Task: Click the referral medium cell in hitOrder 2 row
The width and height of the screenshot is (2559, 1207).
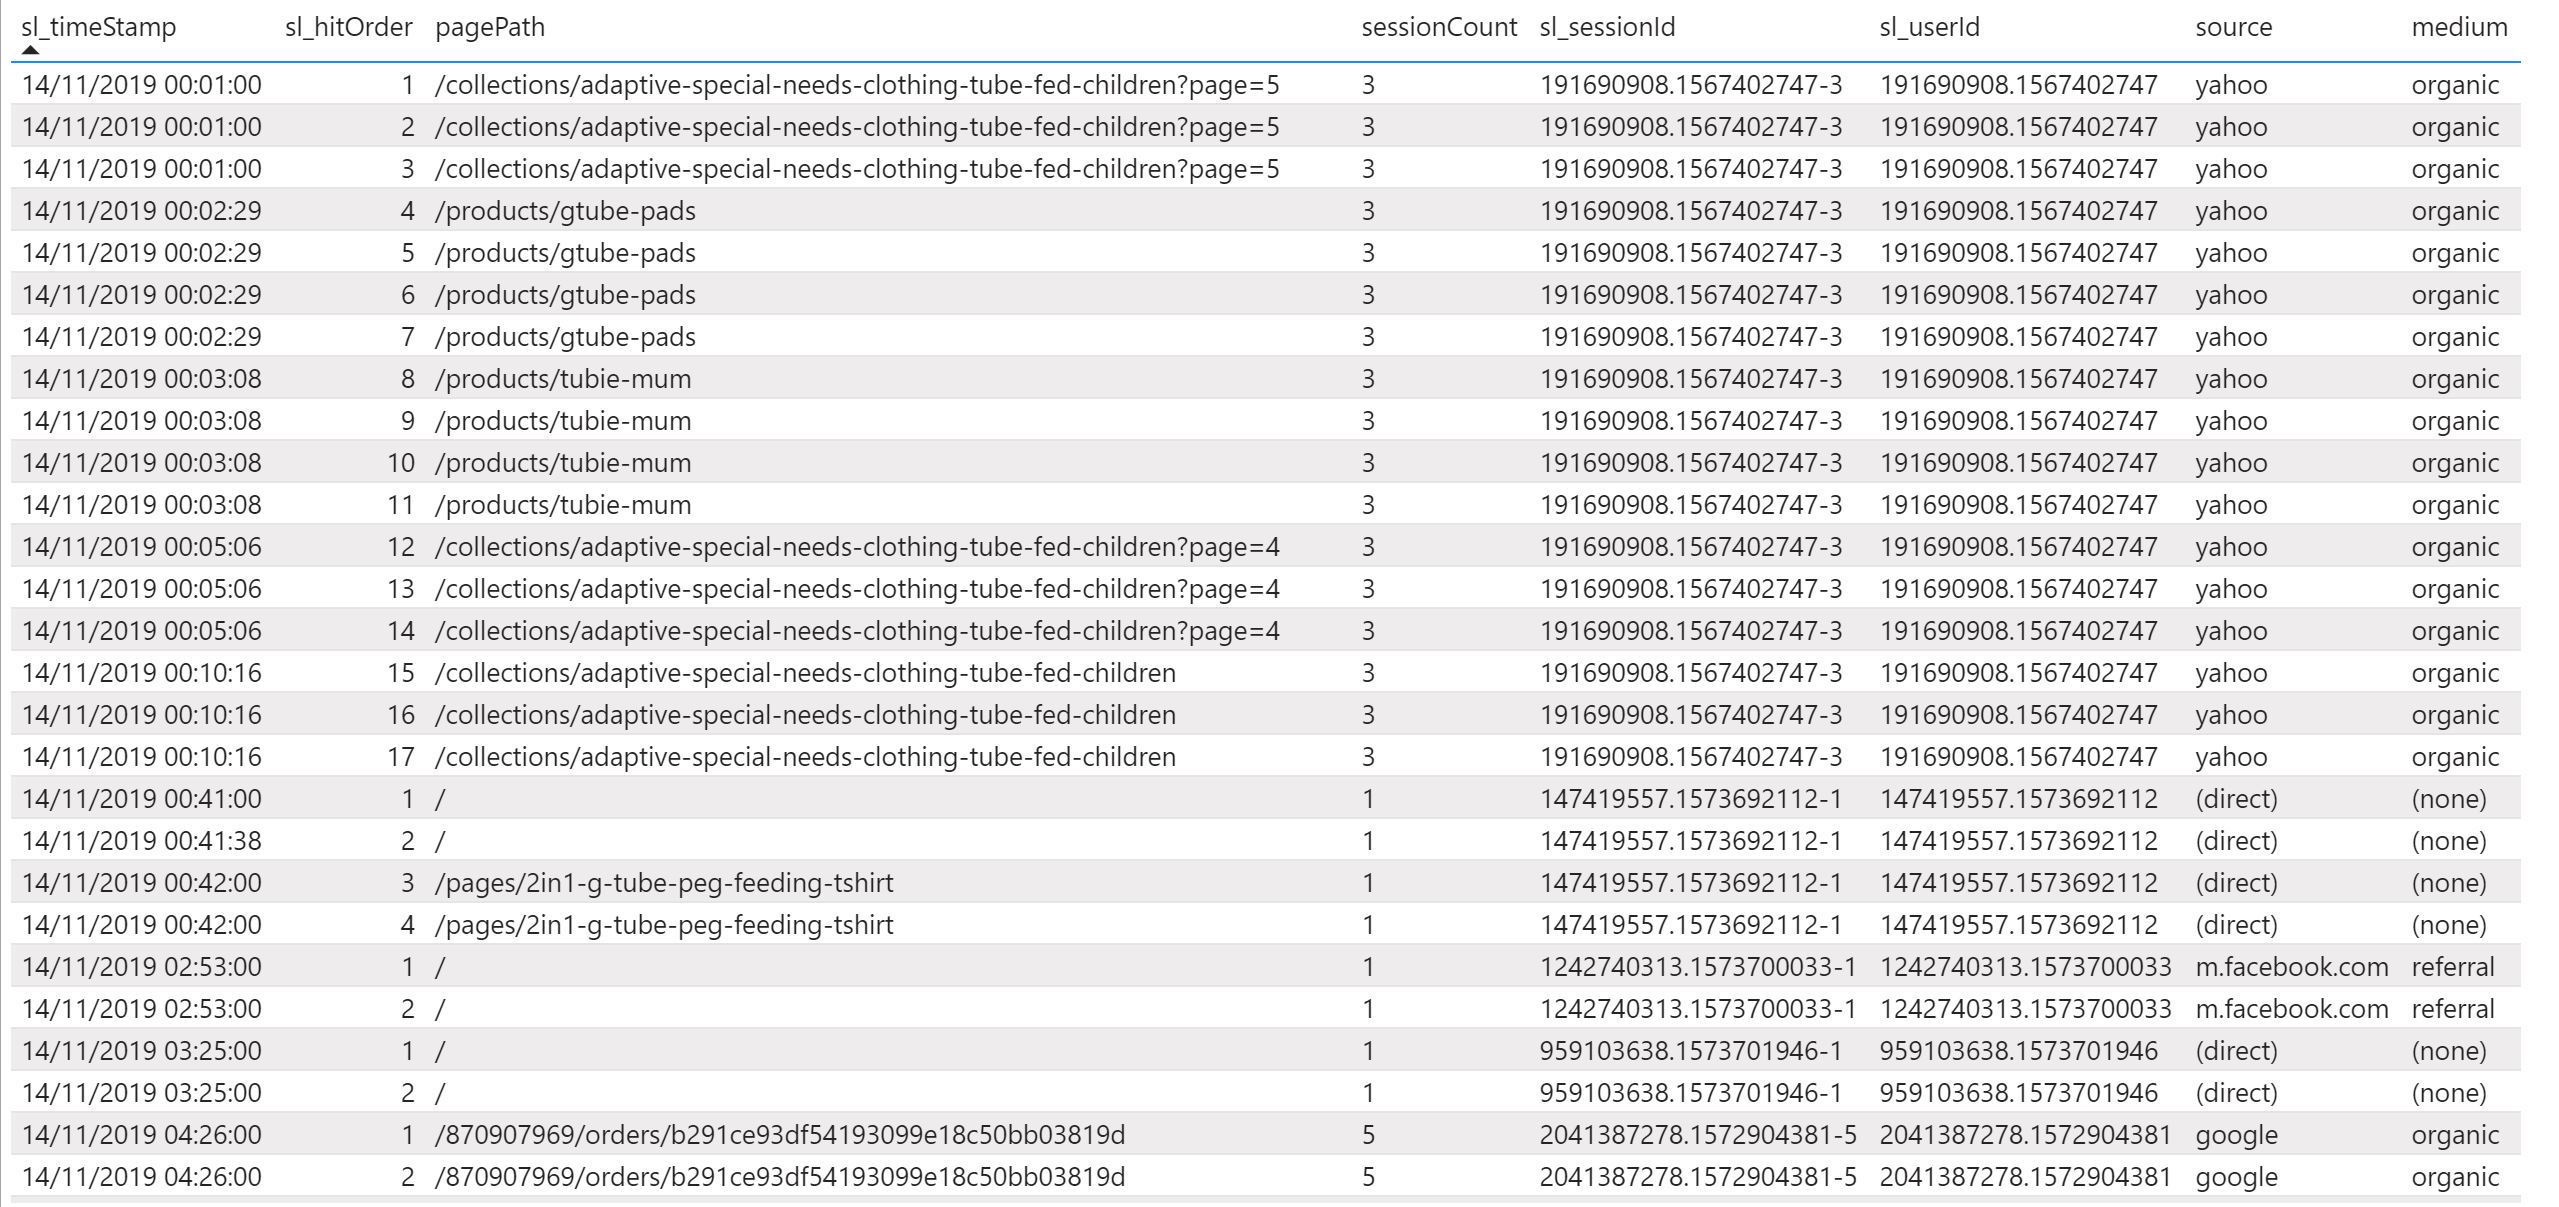Action: (x=2452, y=1009)
